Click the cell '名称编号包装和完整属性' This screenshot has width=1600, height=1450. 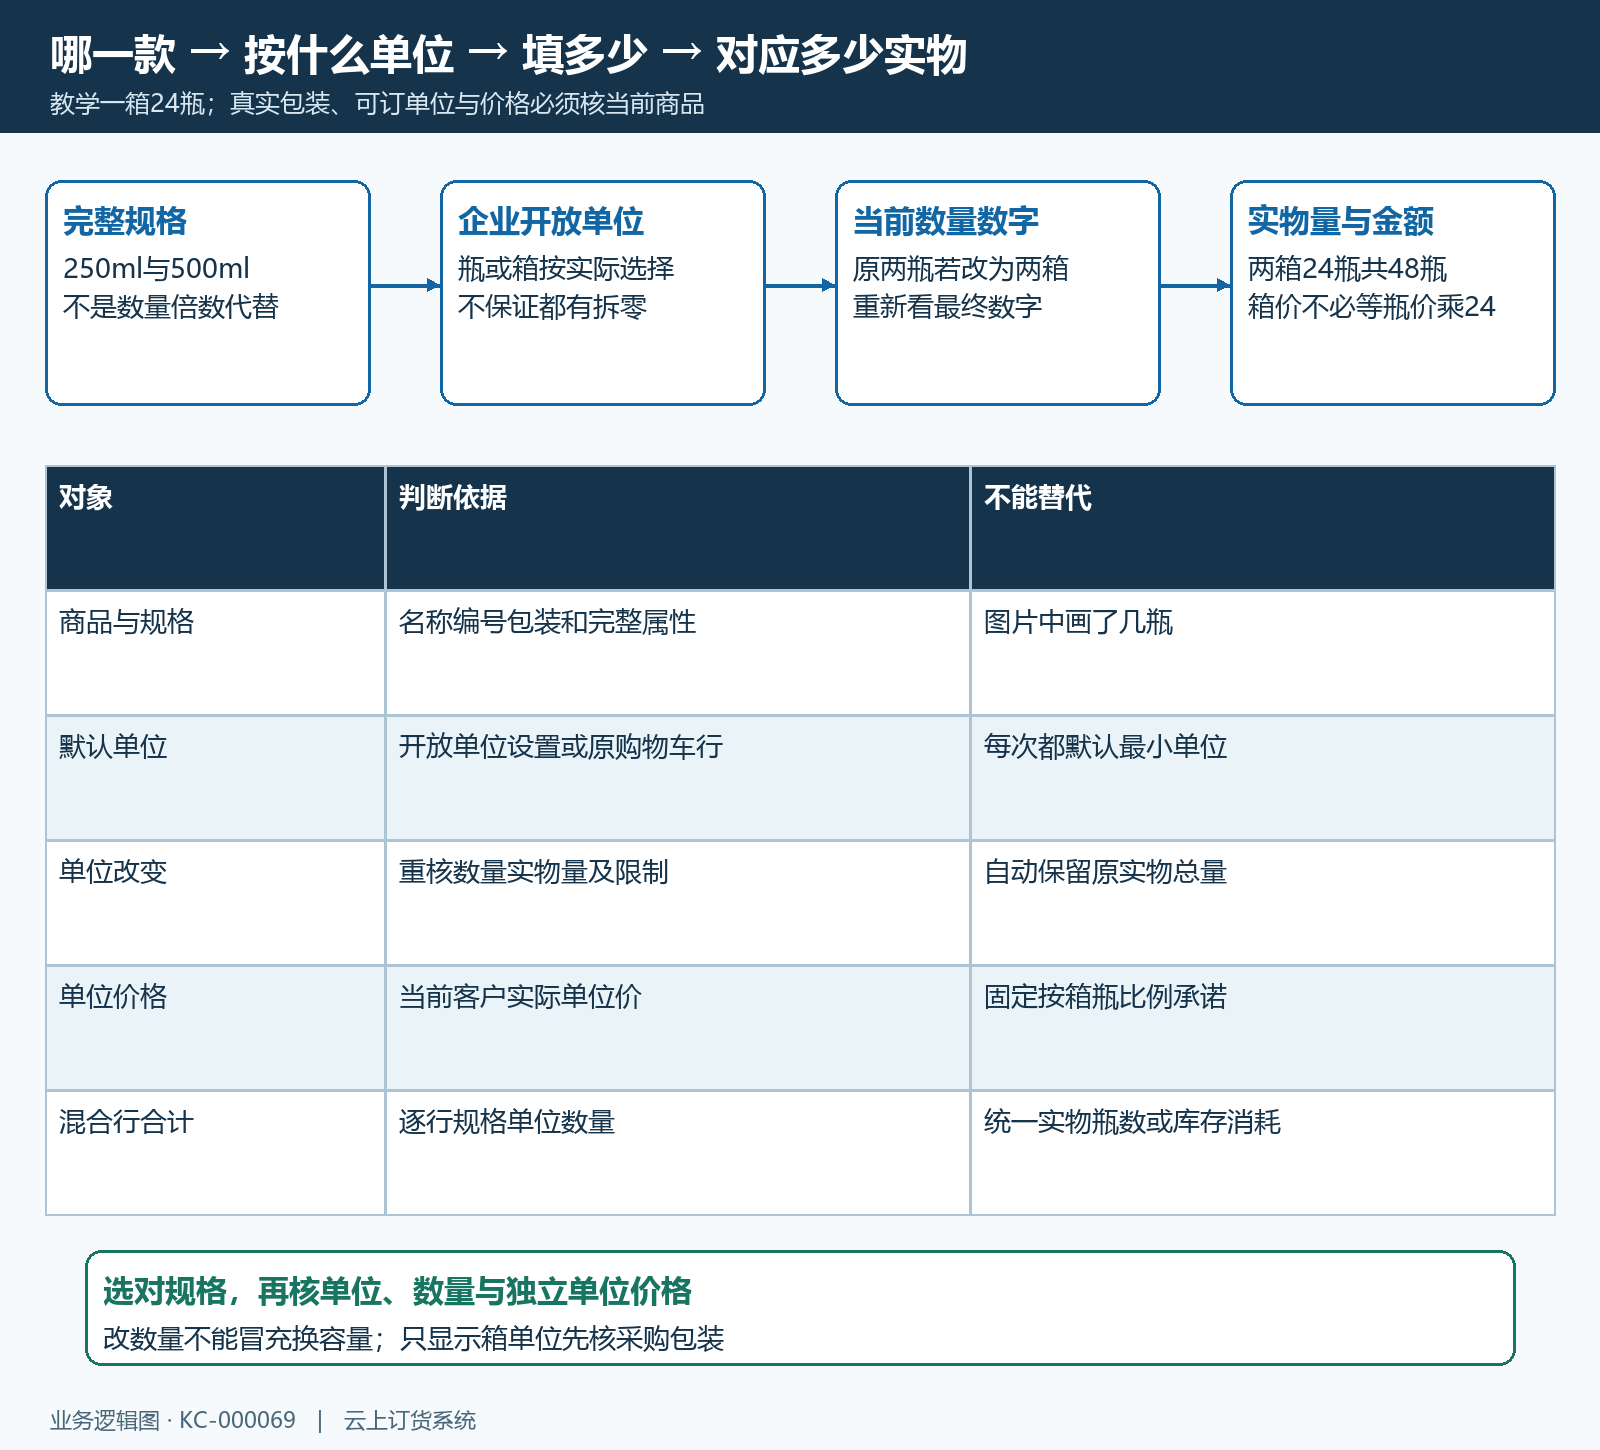click(x=678, y=653)
